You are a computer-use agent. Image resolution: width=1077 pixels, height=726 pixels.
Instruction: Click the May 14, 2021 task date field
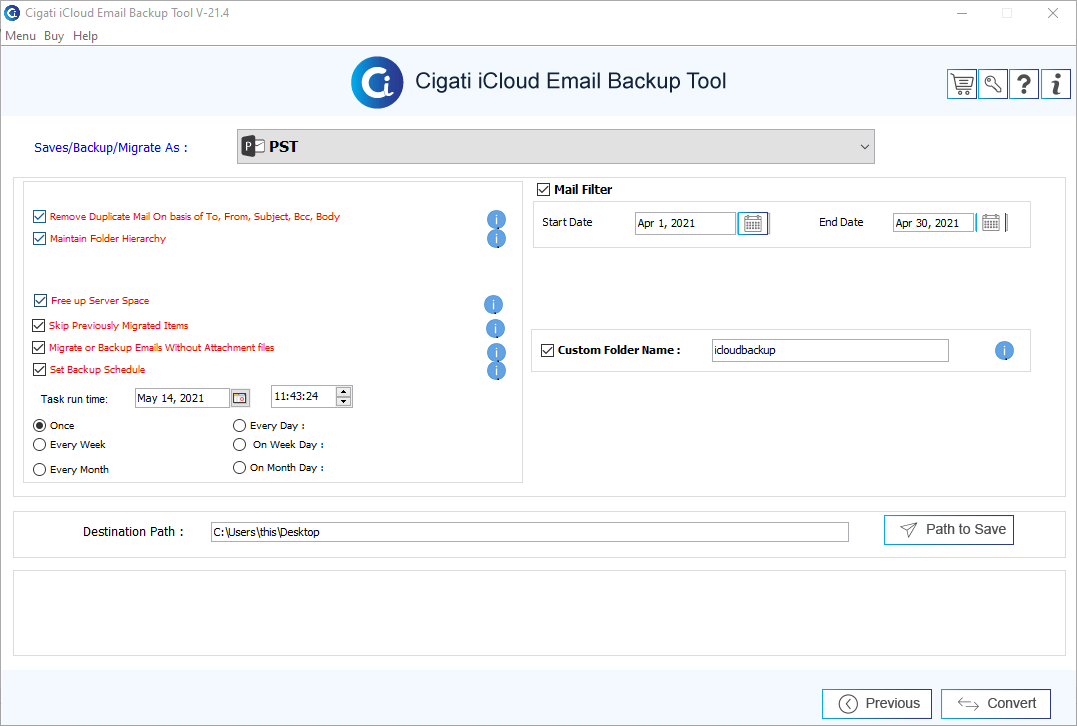(182, 398)
